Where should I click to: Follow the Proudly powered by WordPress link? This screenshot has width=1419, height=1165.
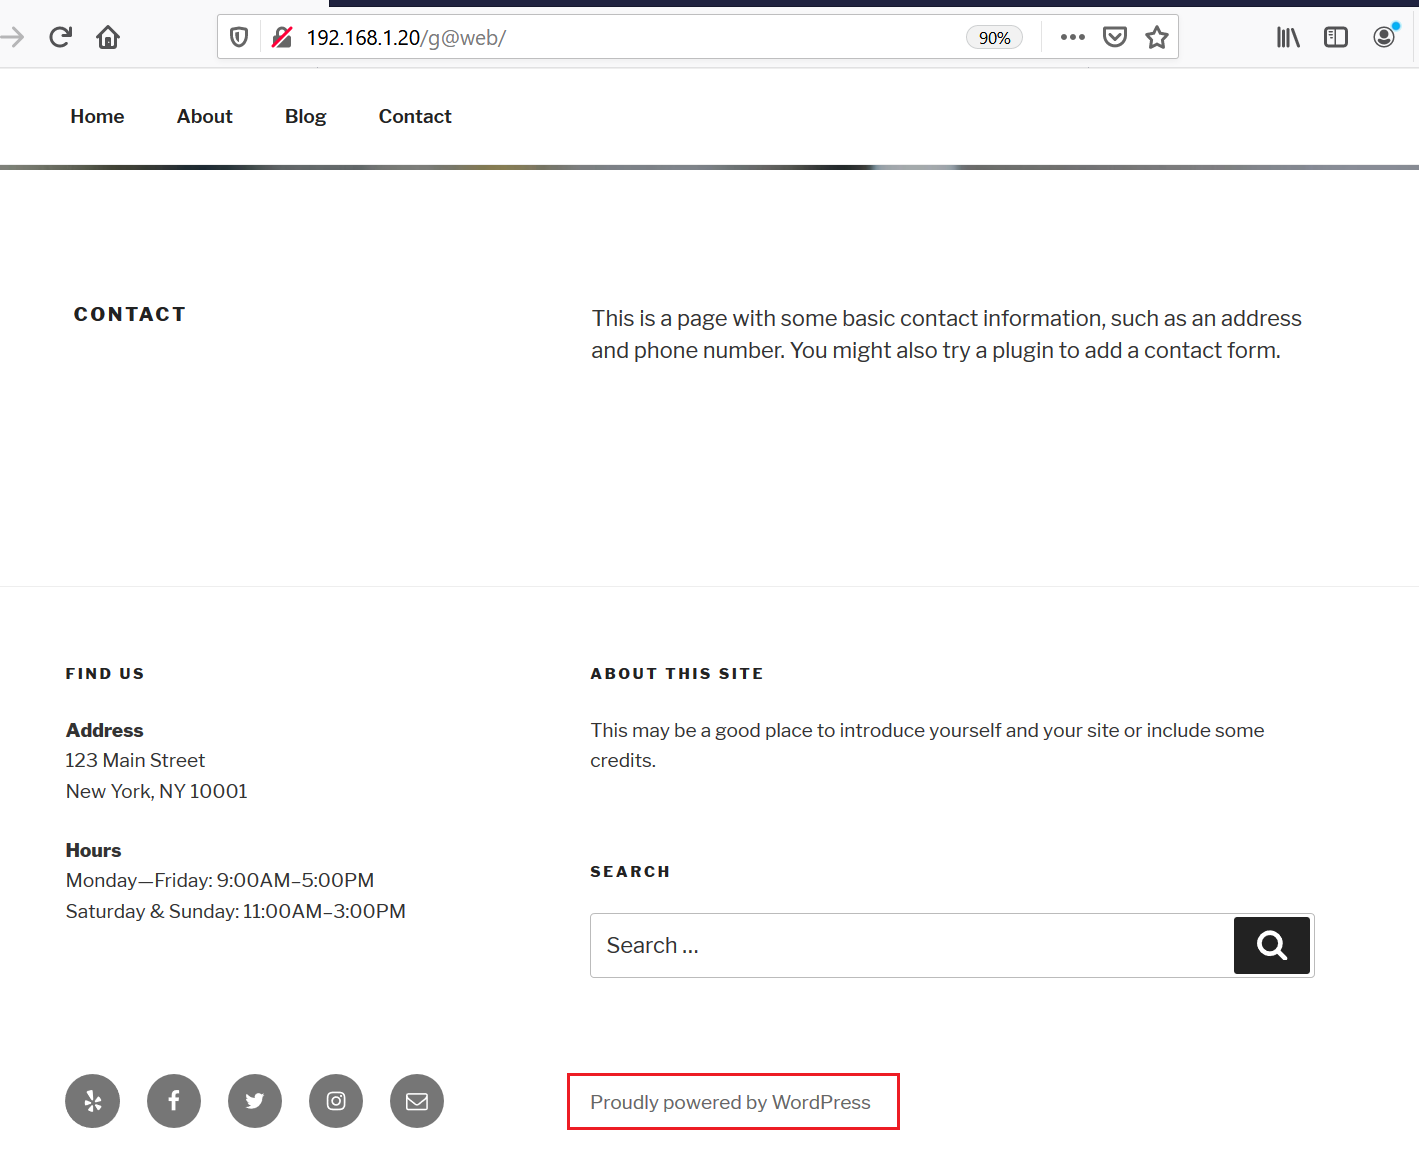[730, 1102]
